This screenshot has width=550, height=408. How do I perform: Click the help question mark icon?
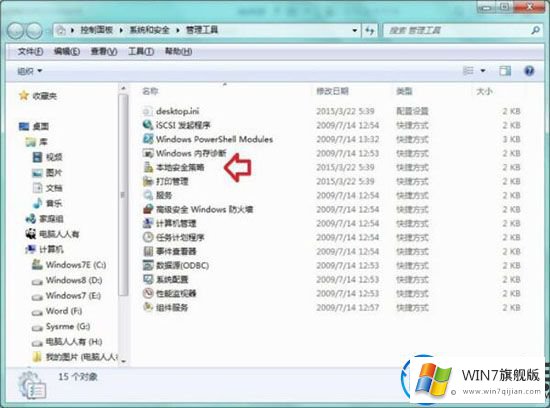pyautogui.click(x=529, y=71)
